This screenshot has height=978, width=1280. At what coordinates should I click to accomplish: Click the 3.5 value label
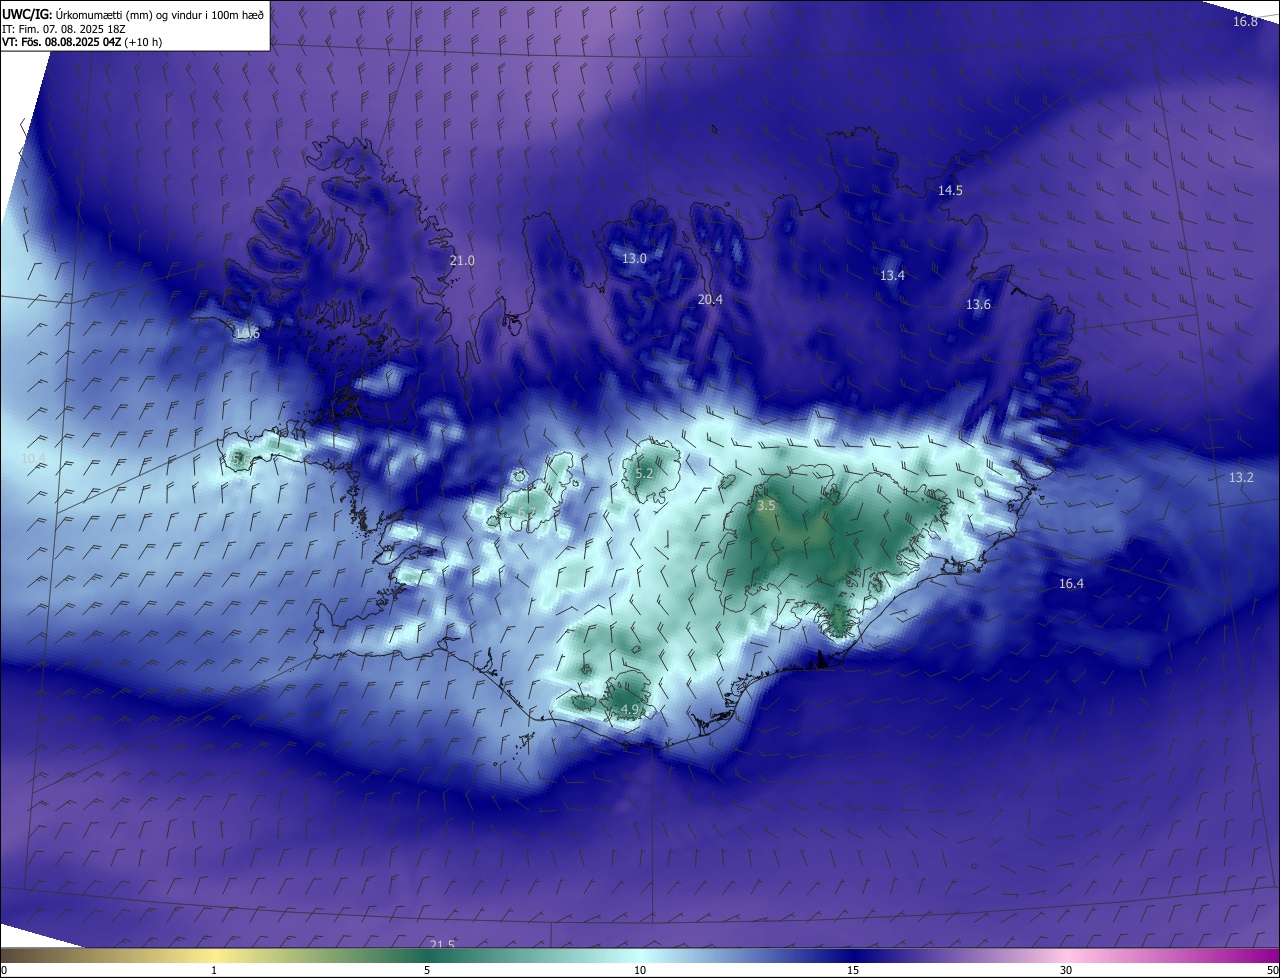pos(766,506)
